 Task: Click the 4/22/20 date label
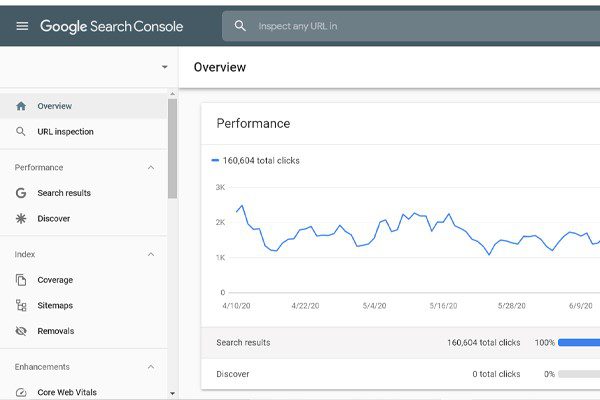coord(305,306)
